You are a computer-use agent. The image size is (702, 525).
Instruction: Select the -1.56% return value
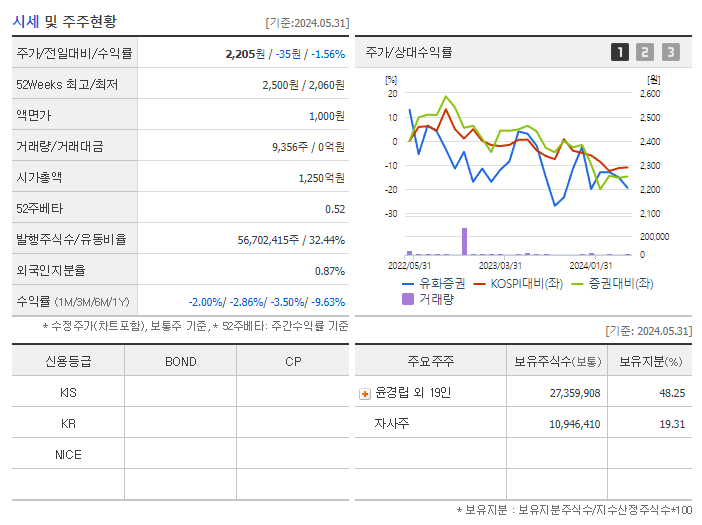(x=328, y=54)
